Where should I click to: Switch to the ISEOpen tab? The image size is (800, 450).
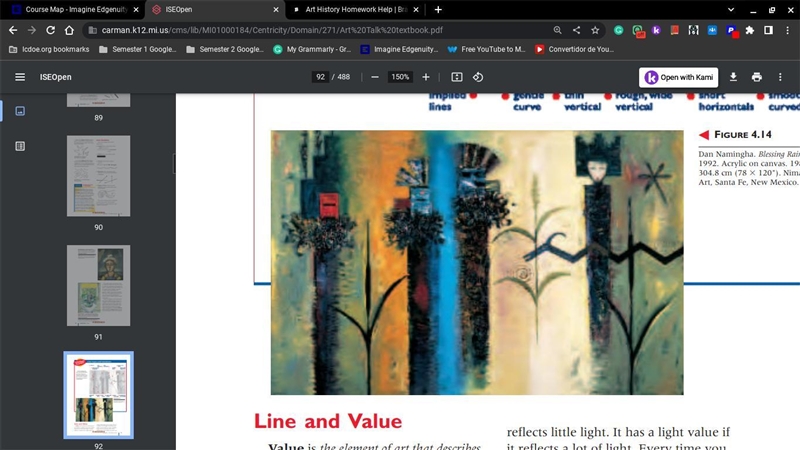click(214, 9)
